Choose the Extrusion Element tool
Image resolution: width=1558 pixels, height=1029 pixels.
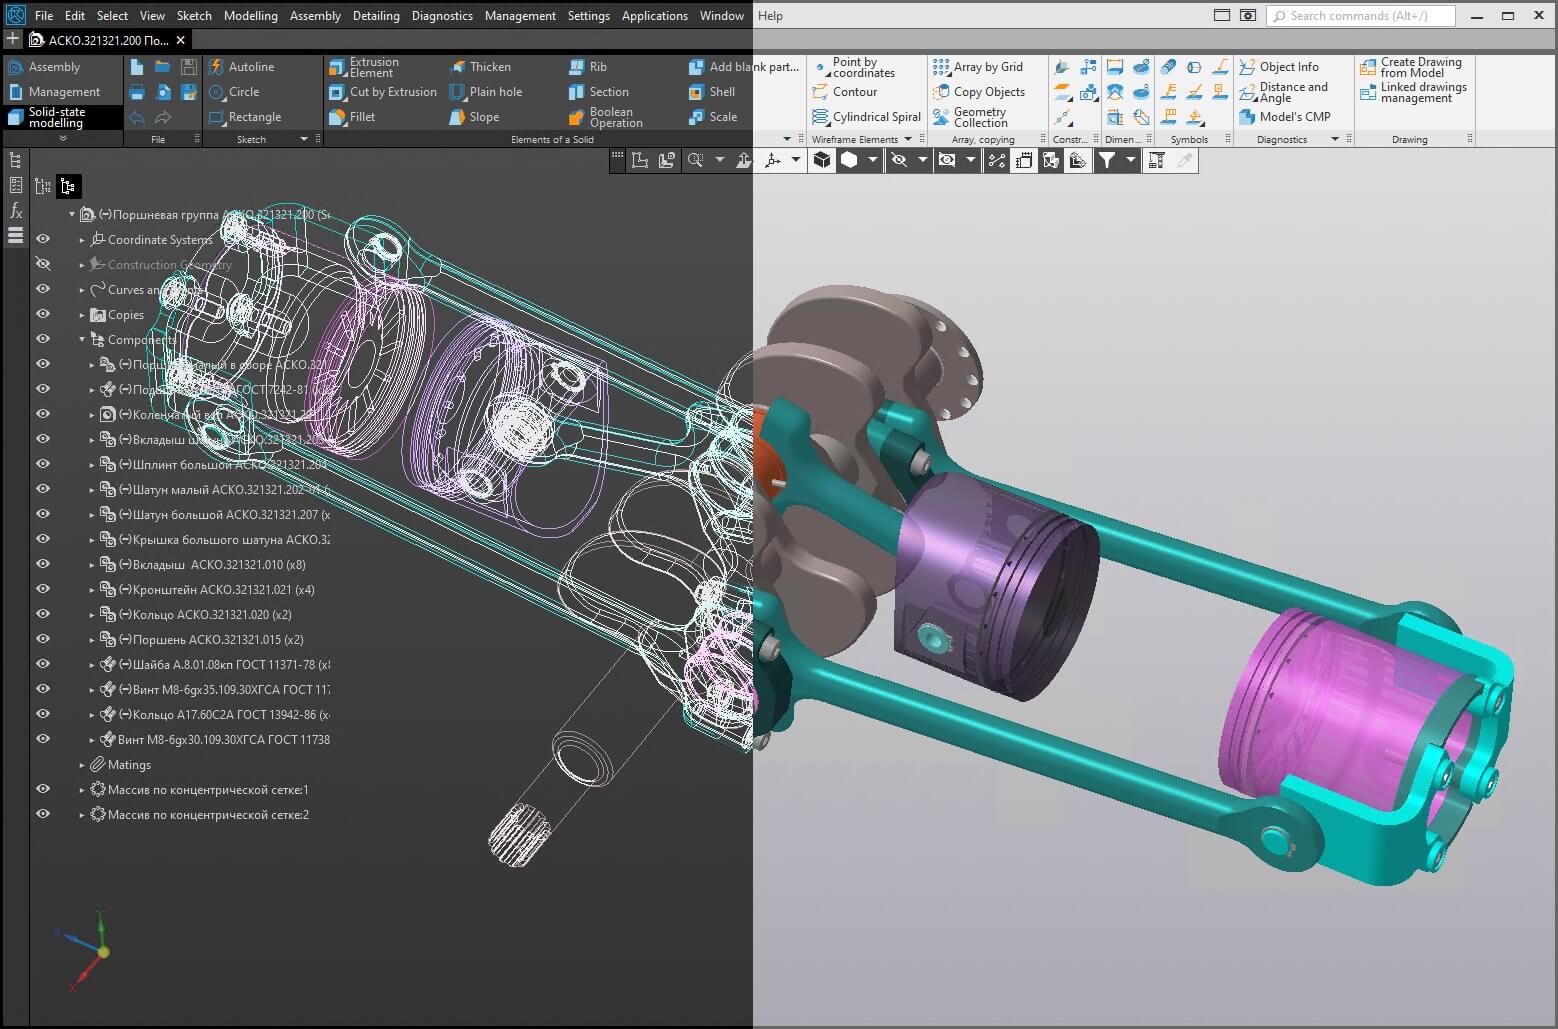[364, 67]
